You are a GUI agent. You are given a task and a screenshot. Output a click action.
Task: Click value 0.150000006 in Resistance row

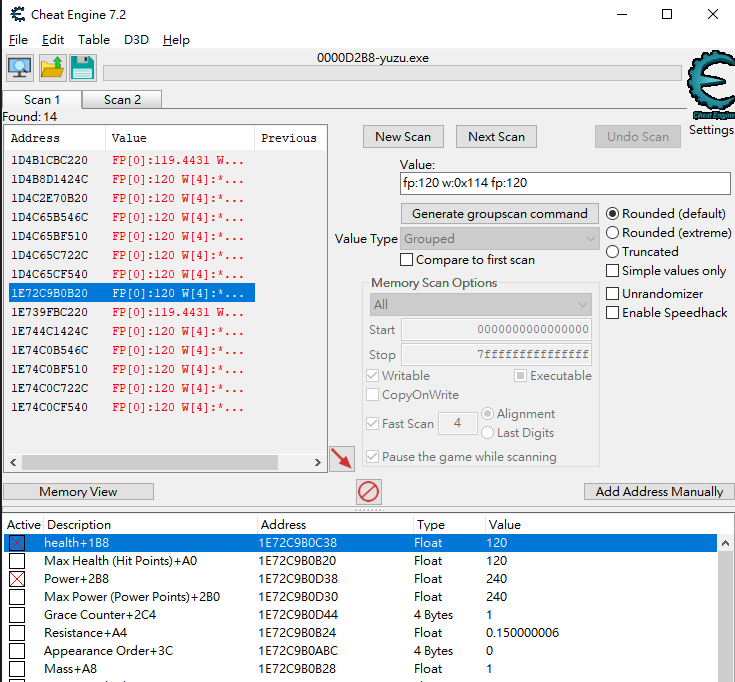tap(522, 633)
